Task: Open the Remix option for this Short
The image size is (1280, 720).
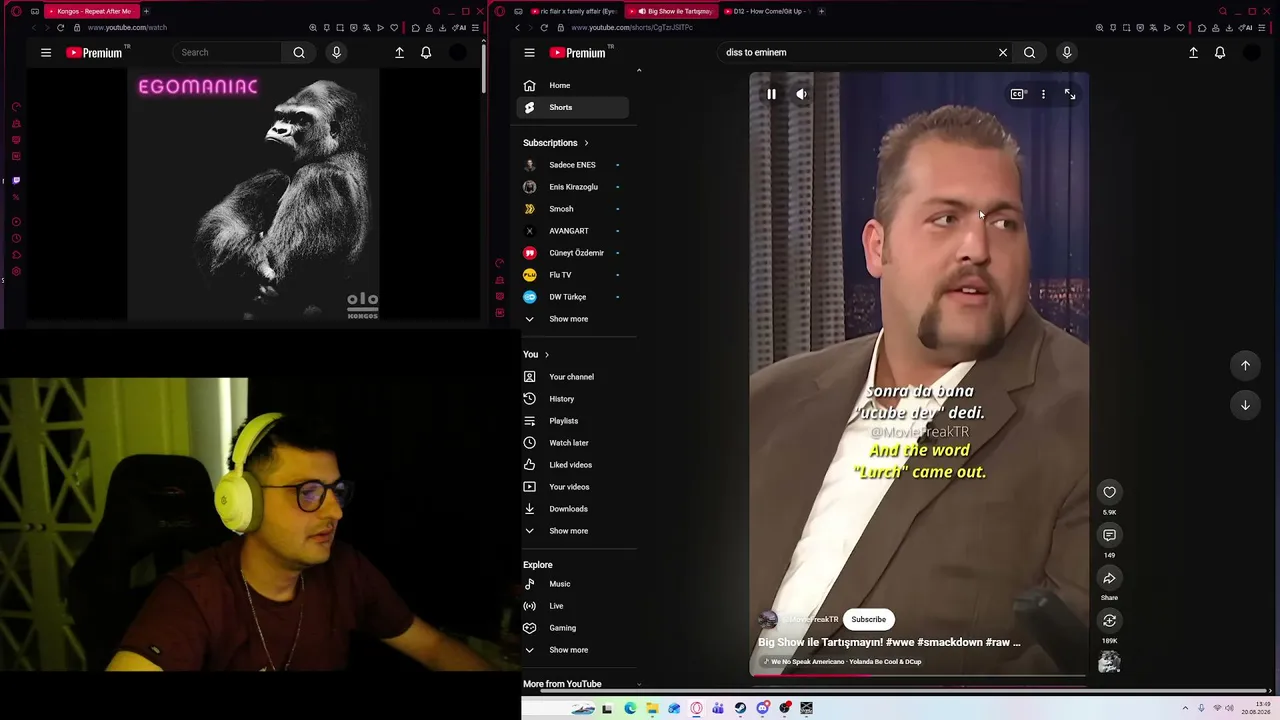Action: point(1109,621)
